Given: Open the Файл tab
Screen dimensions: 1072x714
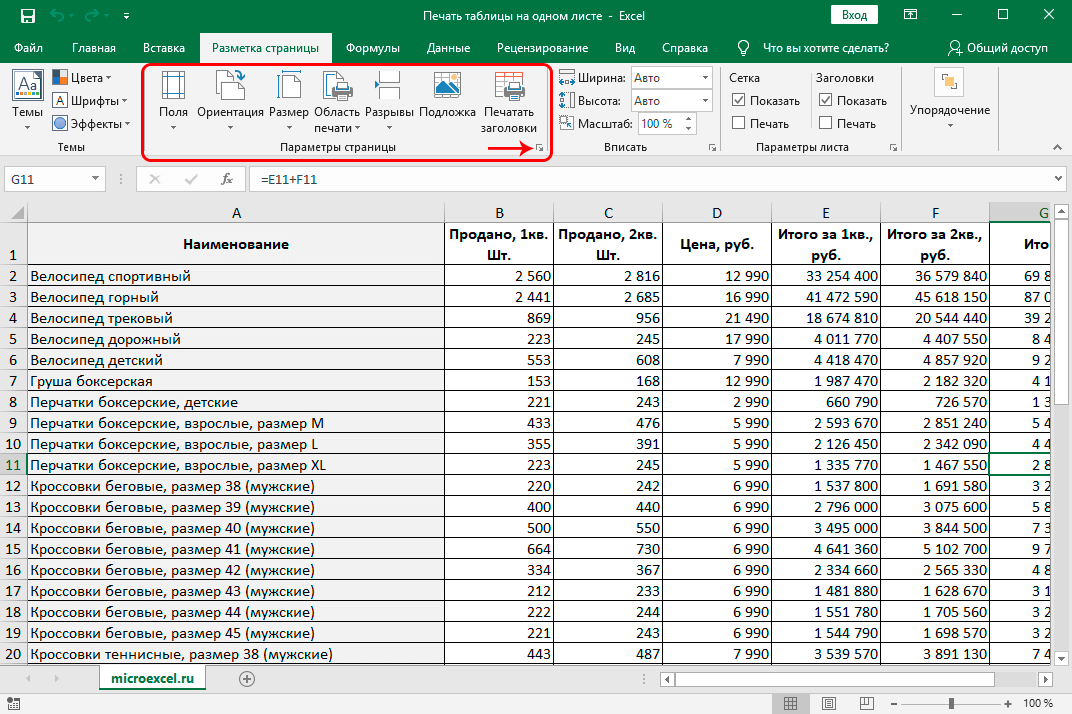Looking at the screenshot, I should click(x=28, y=48).
